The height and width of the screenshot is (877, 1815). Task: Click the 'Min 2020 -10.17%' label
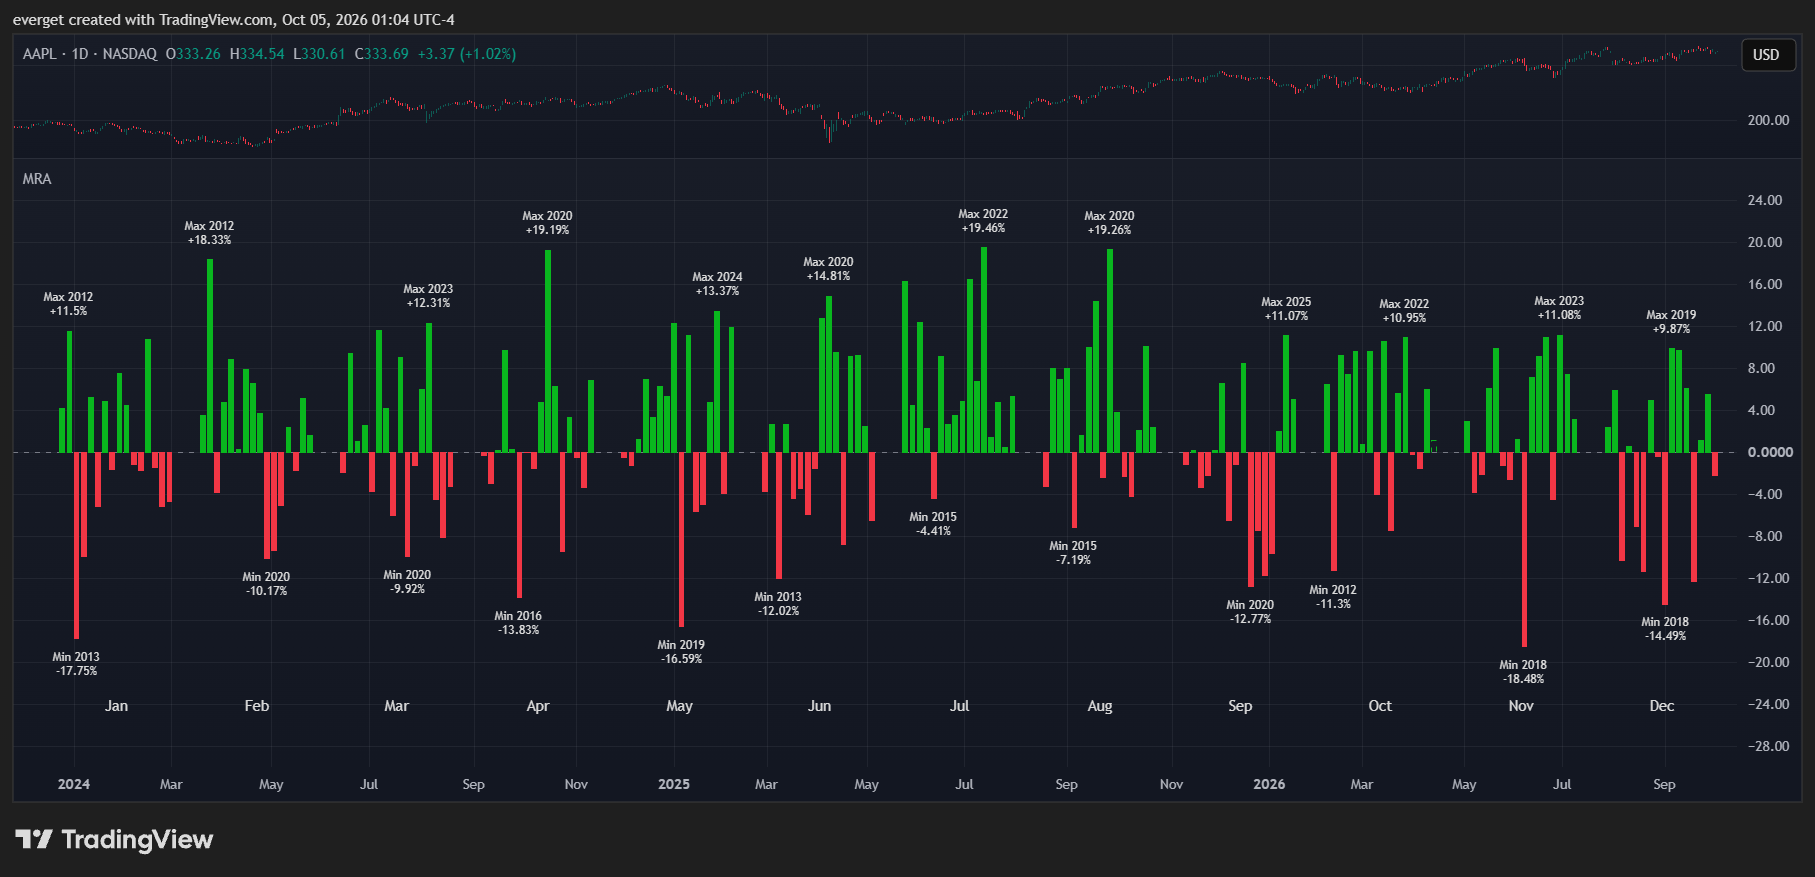pos(266,584)
